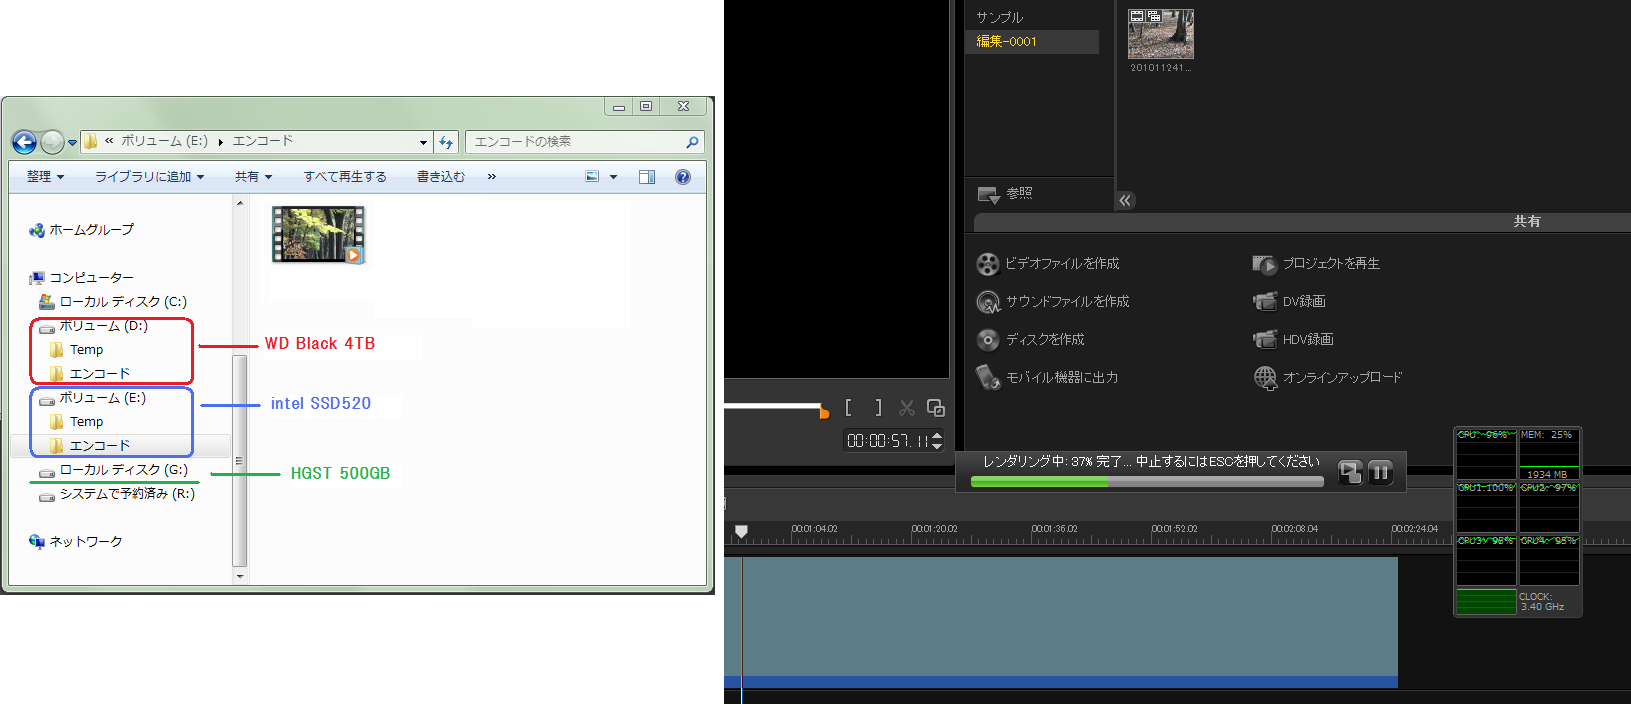Image resolution: width=1631 pixels, height=704 pixels.
Task: Click the Explorer help question mark icon
Action: tap(683, 177)
